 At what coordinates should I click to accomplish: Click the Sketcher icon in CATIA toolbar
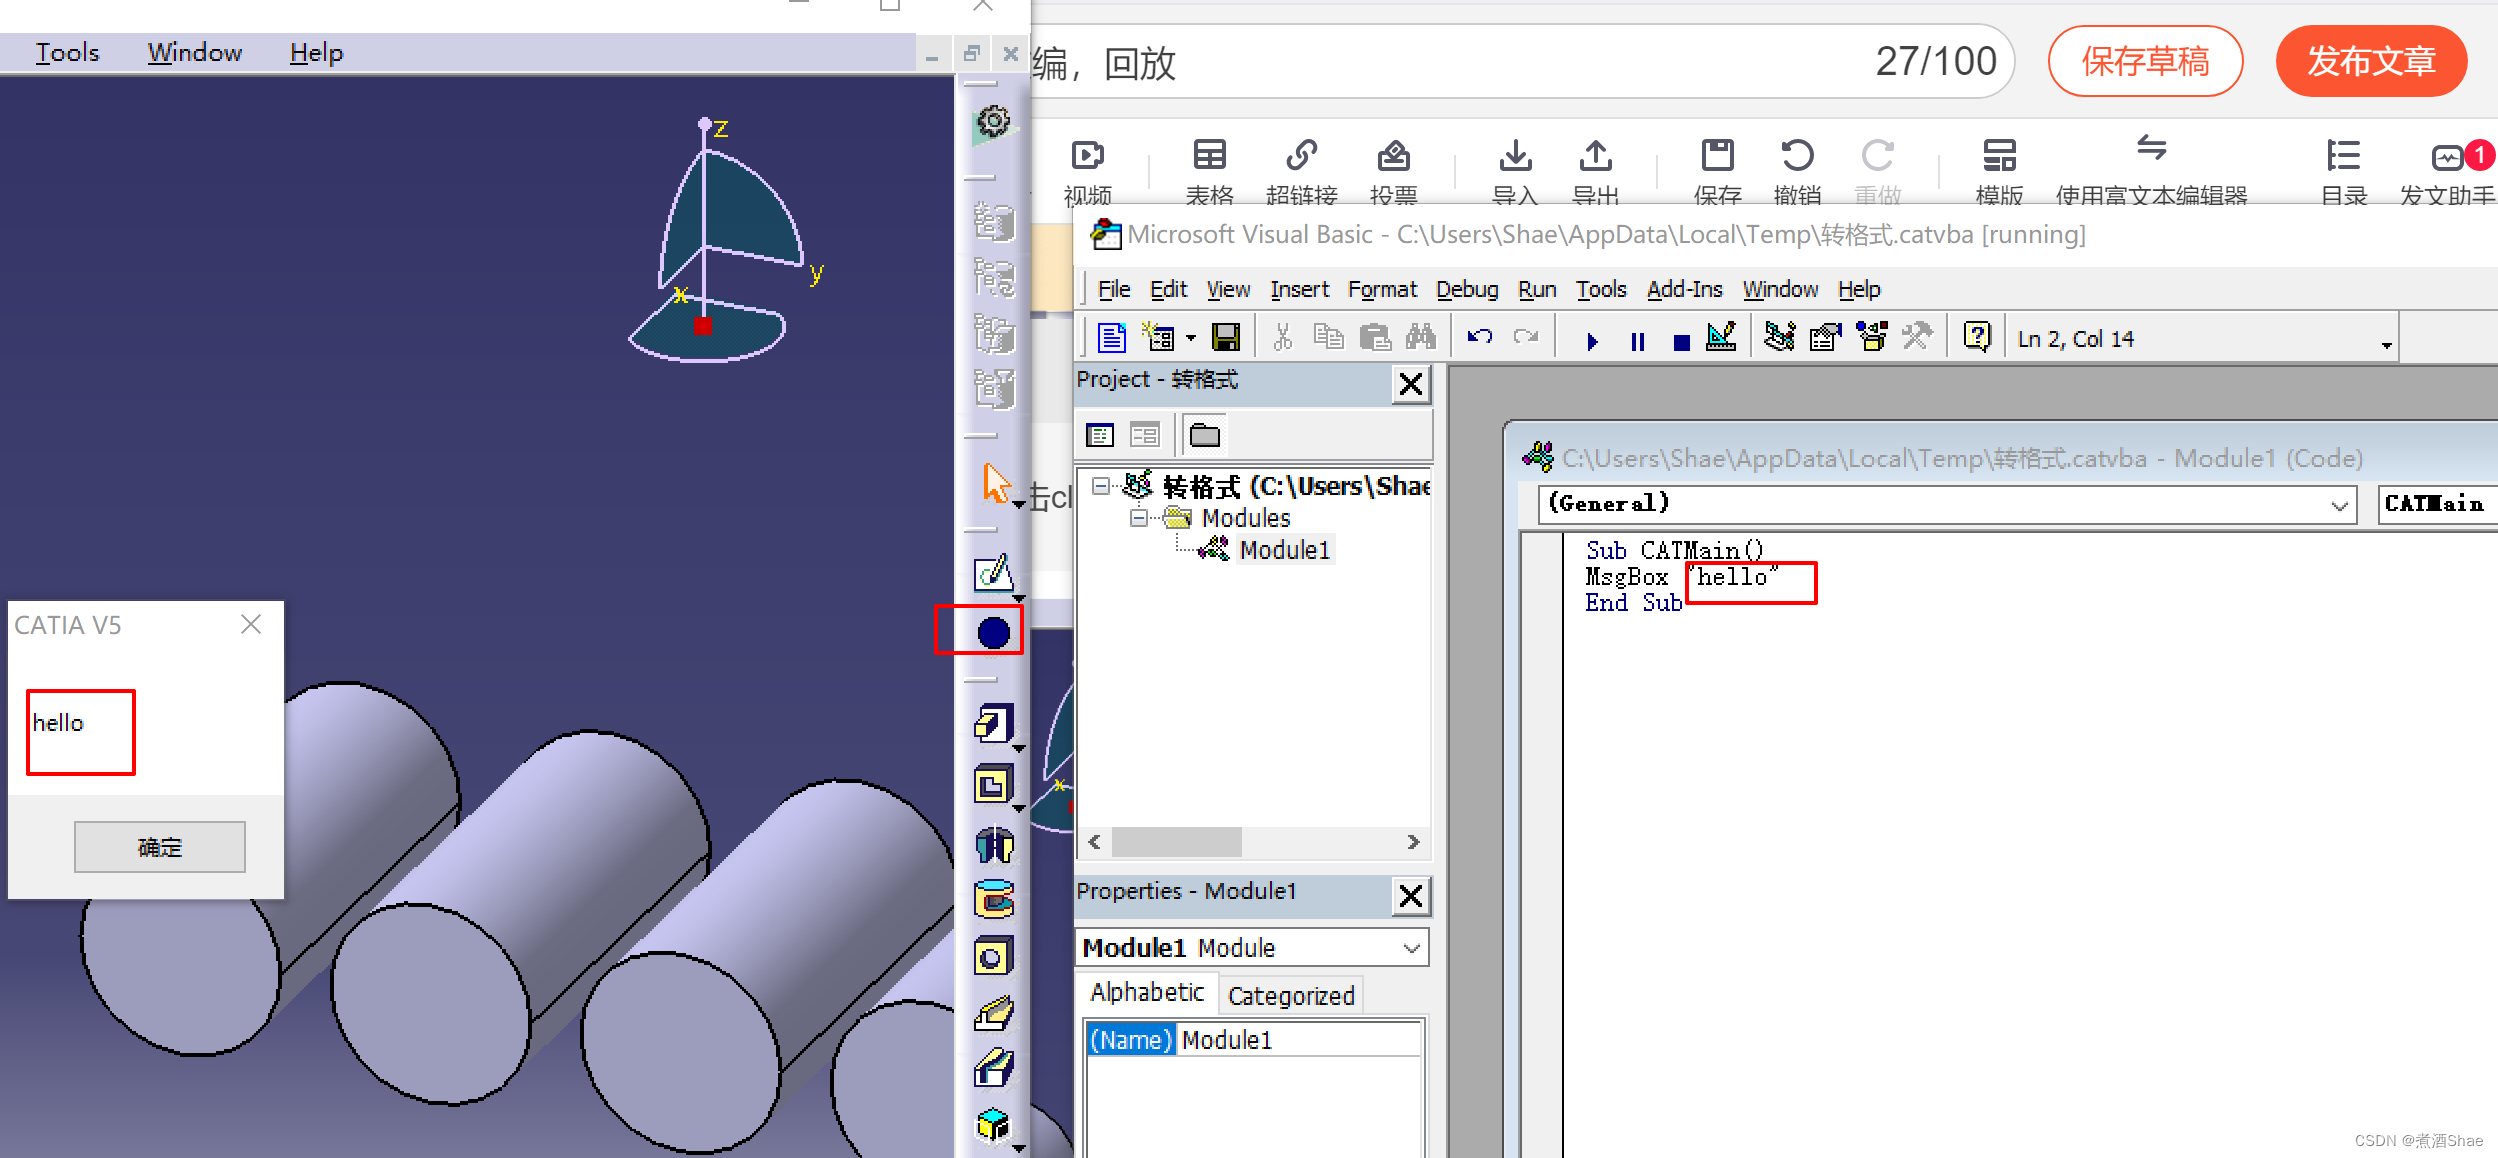[x=993, y=574]
